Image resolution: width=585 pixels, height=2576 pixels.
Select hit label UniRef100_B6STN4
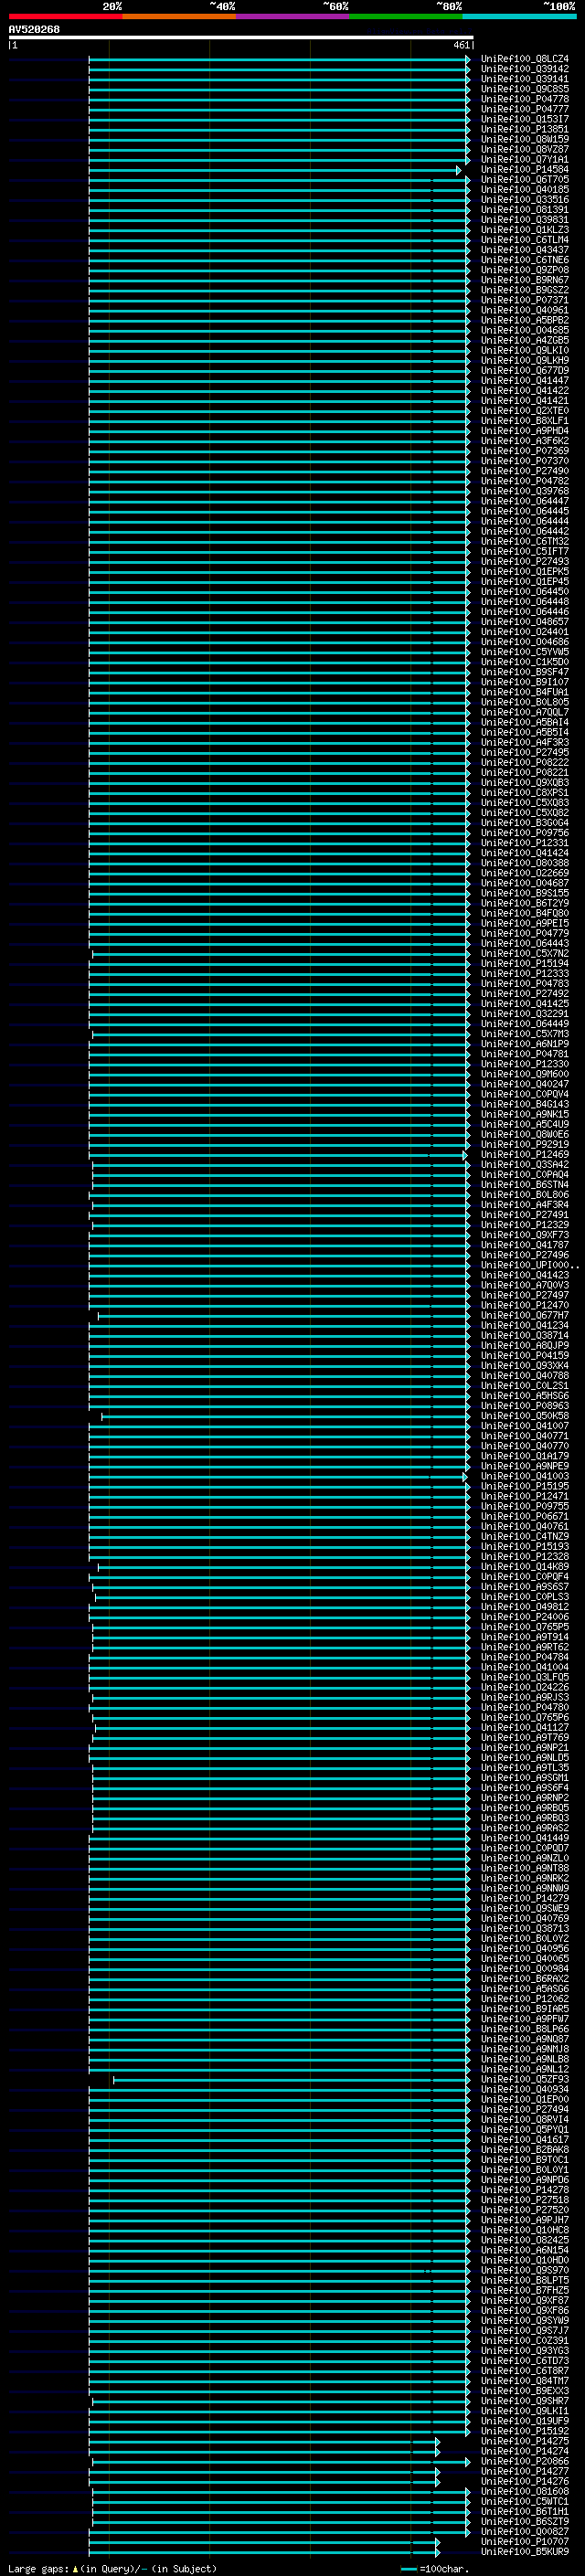point(524,1185)
